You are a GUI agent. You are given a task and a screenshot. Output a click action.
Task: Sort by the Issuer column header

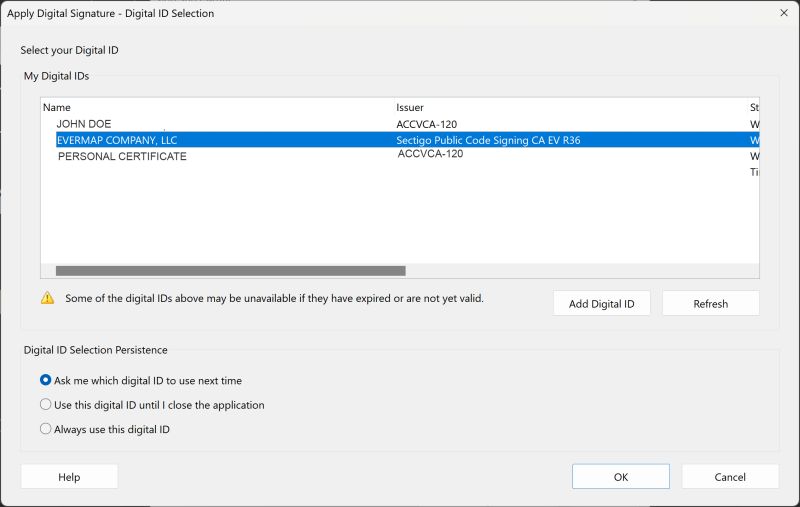tap(410, 107)
